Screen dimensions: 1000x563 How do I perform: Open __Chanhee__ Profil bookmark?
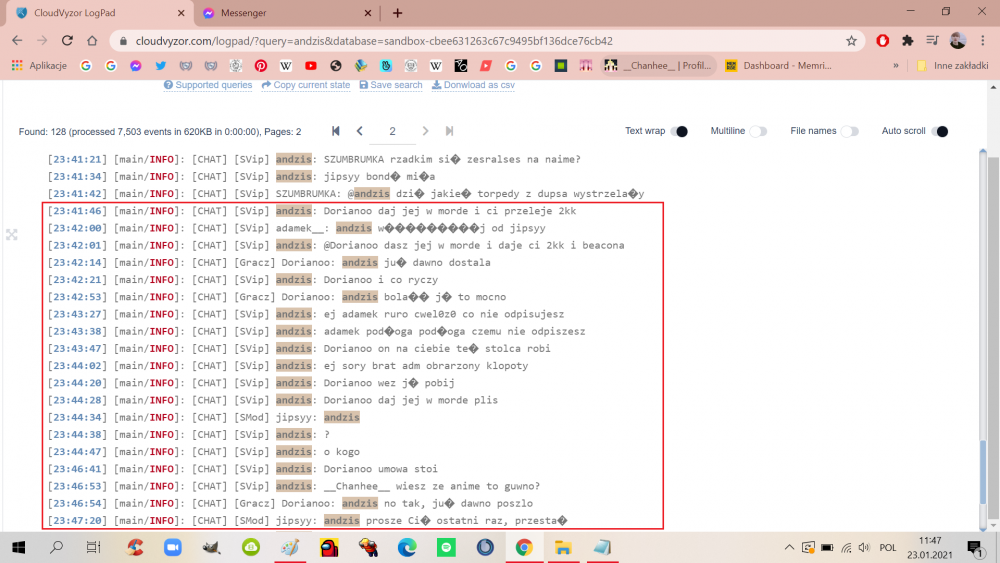[658, 66]
